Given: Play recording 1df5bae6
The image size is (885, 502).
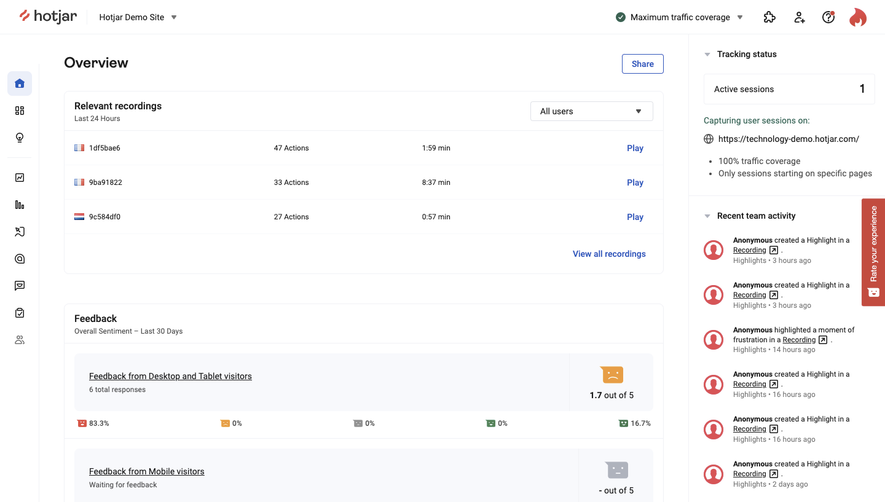Looking at the screenshot, I should coord(635,148).
